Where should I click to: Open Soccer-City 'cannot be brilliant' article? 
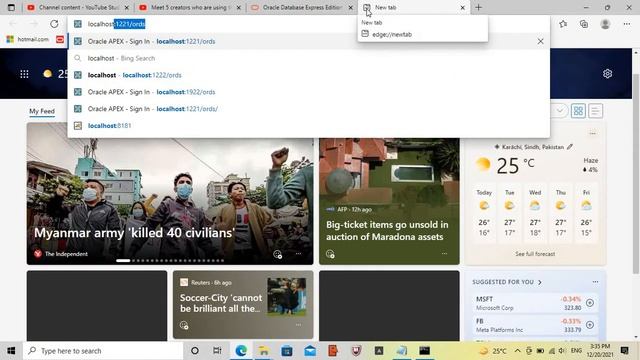[221, 303]
